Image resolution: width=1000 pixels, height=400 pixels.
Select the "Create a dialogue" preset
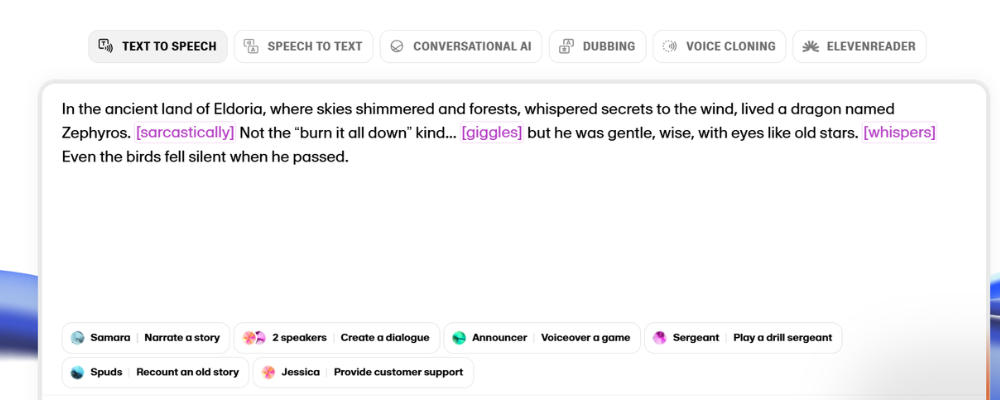(384, 338)
